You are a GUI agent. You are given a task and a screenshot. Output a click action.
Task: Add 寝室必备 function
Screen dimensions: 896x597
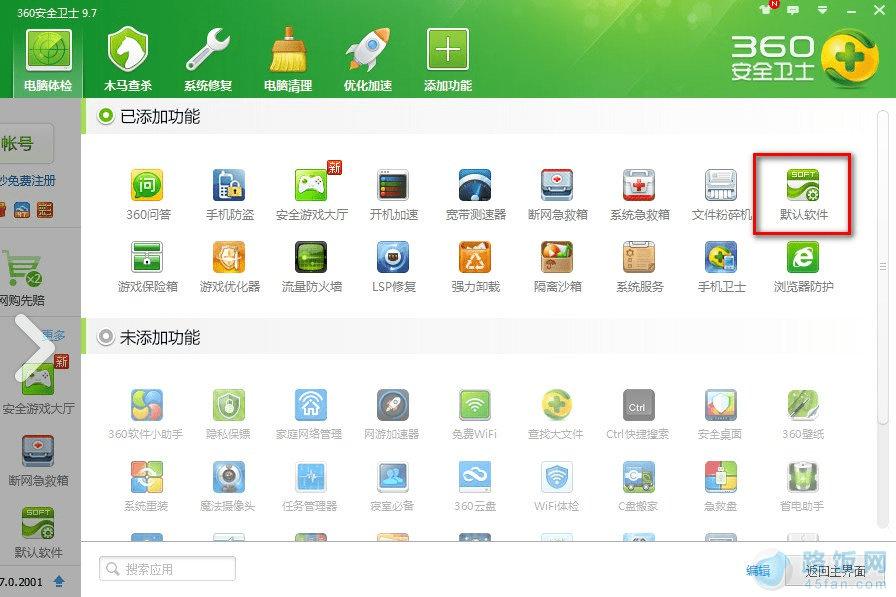tap(392, 486)
